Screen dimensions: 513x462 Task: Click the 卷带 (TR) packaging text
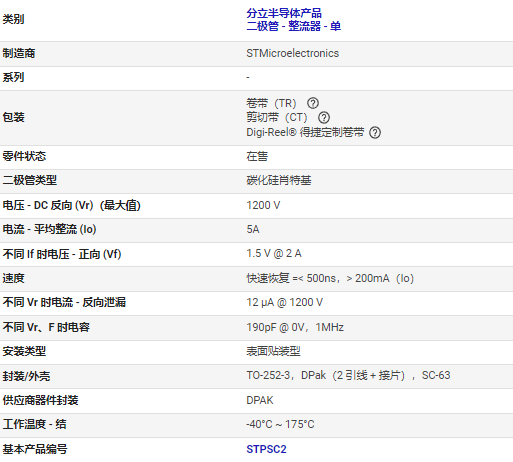tap(271, 103)
